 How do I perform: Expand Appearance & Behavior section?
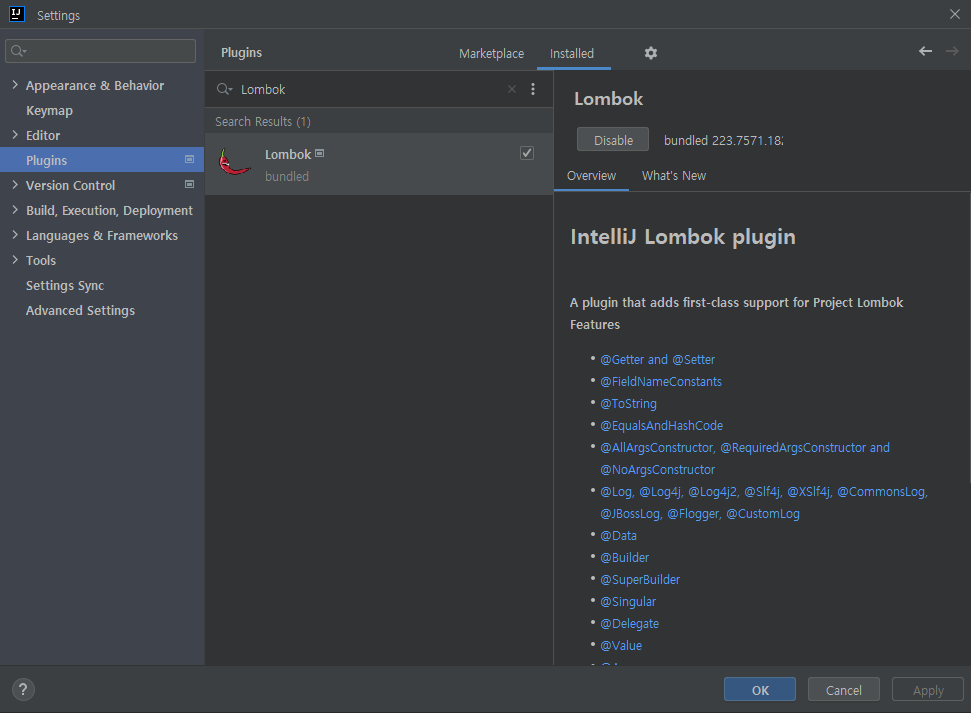point(15,85)
